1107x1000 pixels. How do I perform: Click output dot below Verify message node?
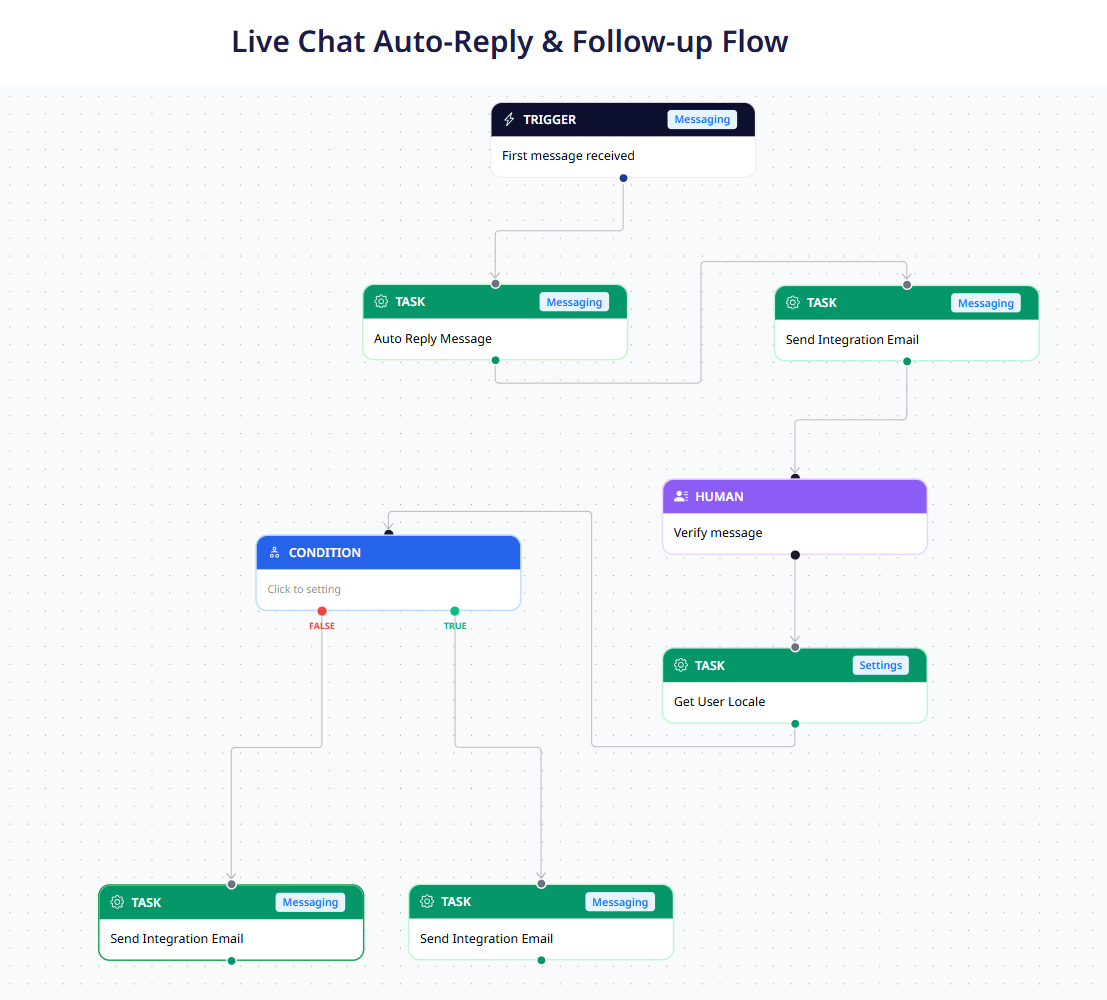pyautogui.click(x=795, y=555)
